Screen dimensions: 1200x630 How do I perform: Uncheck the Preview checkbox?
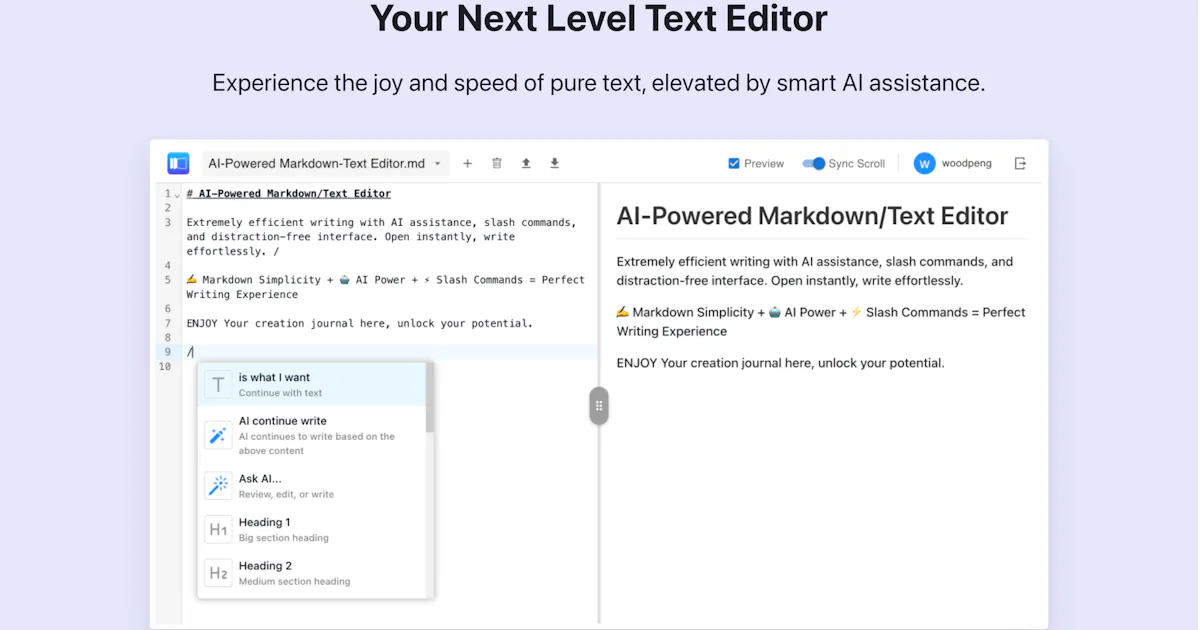click(x=734, y=163)
